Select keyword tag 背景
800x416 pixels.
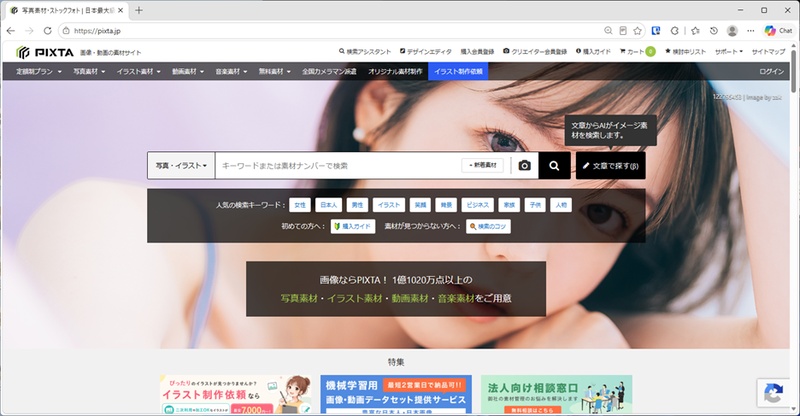446,205
